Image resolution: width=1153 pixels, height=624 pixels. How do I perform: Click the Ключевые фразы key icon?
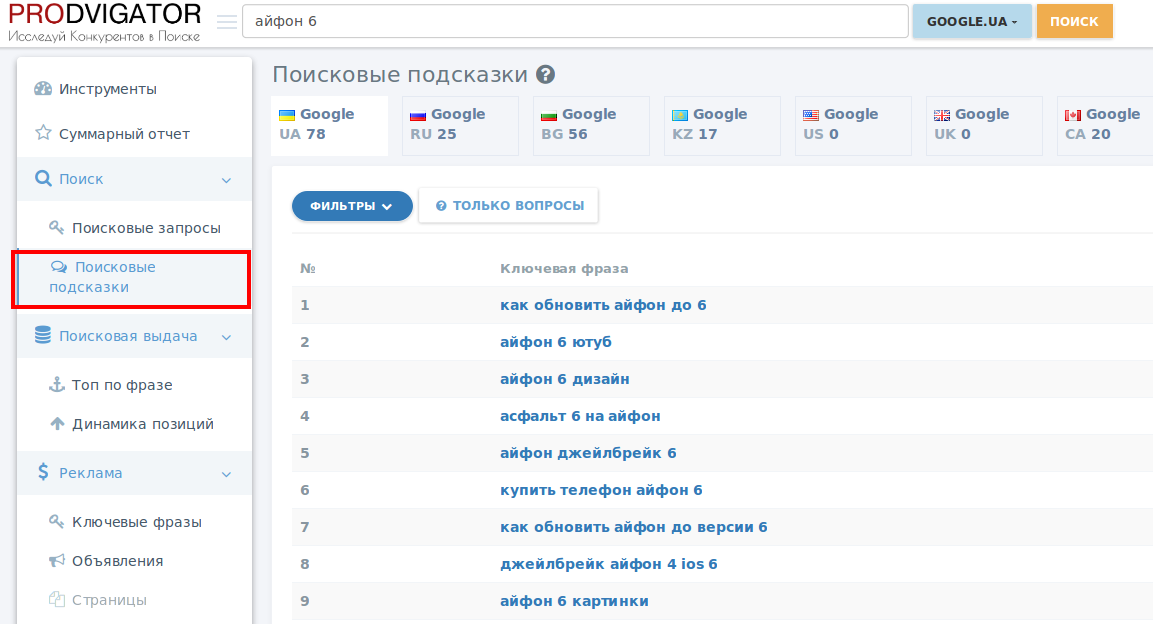point(57,521)
